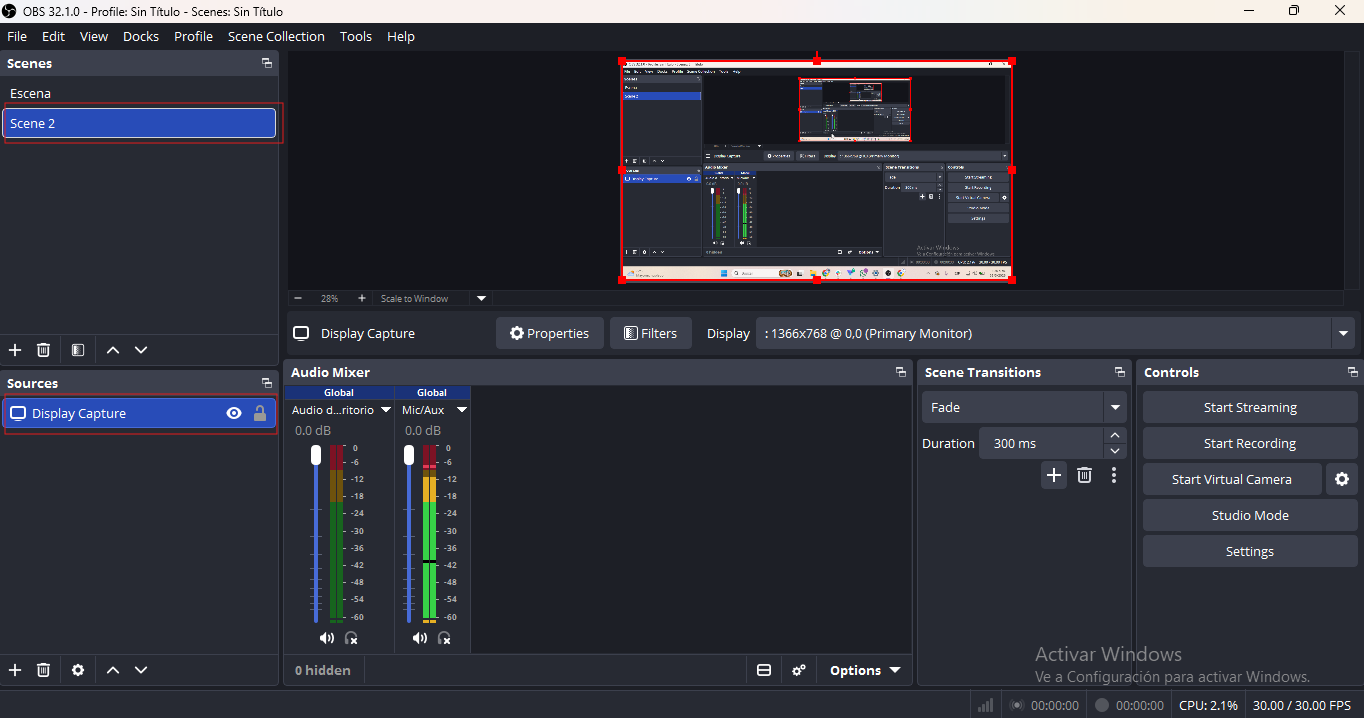Move scene up with arrow icon
This screenshot has width=1364, height=718.
[113, 350]
